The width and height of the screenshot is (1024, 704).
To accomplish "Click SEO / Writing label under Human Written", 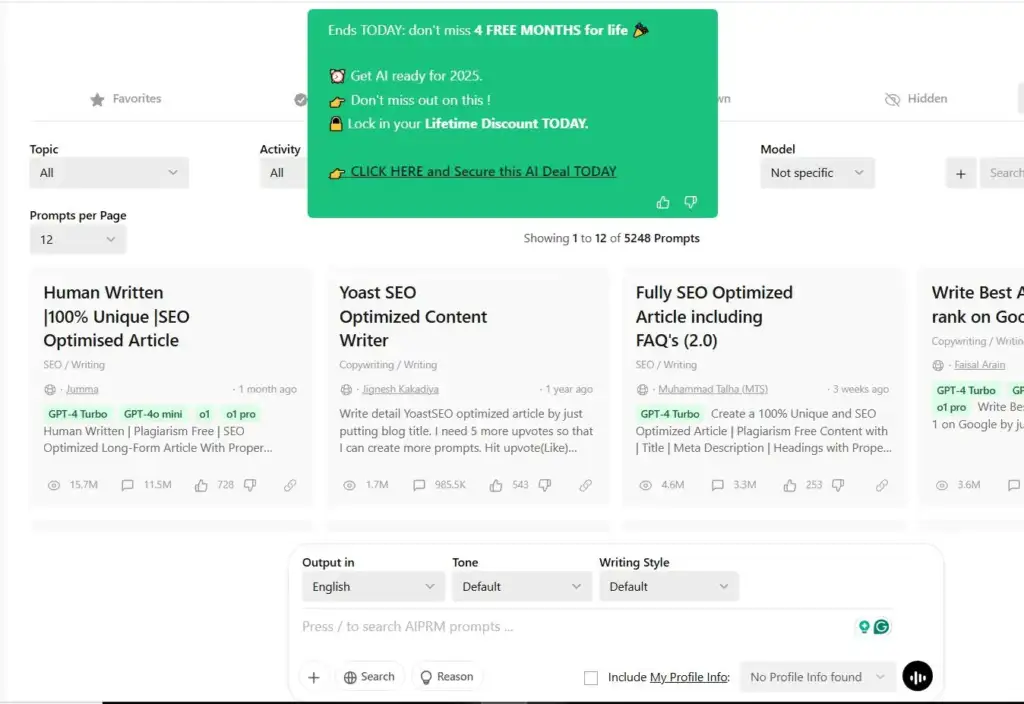I will pyautogui.click(x=74, y=365).
